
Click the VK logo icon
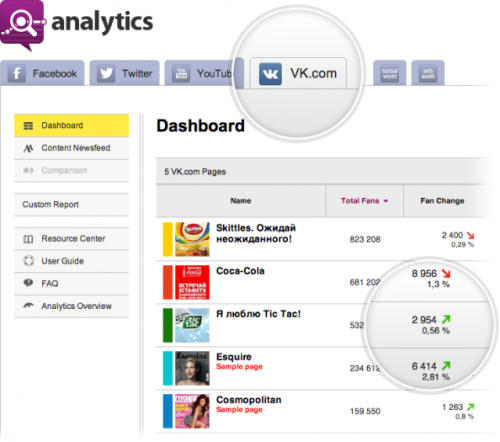(270, 74)
